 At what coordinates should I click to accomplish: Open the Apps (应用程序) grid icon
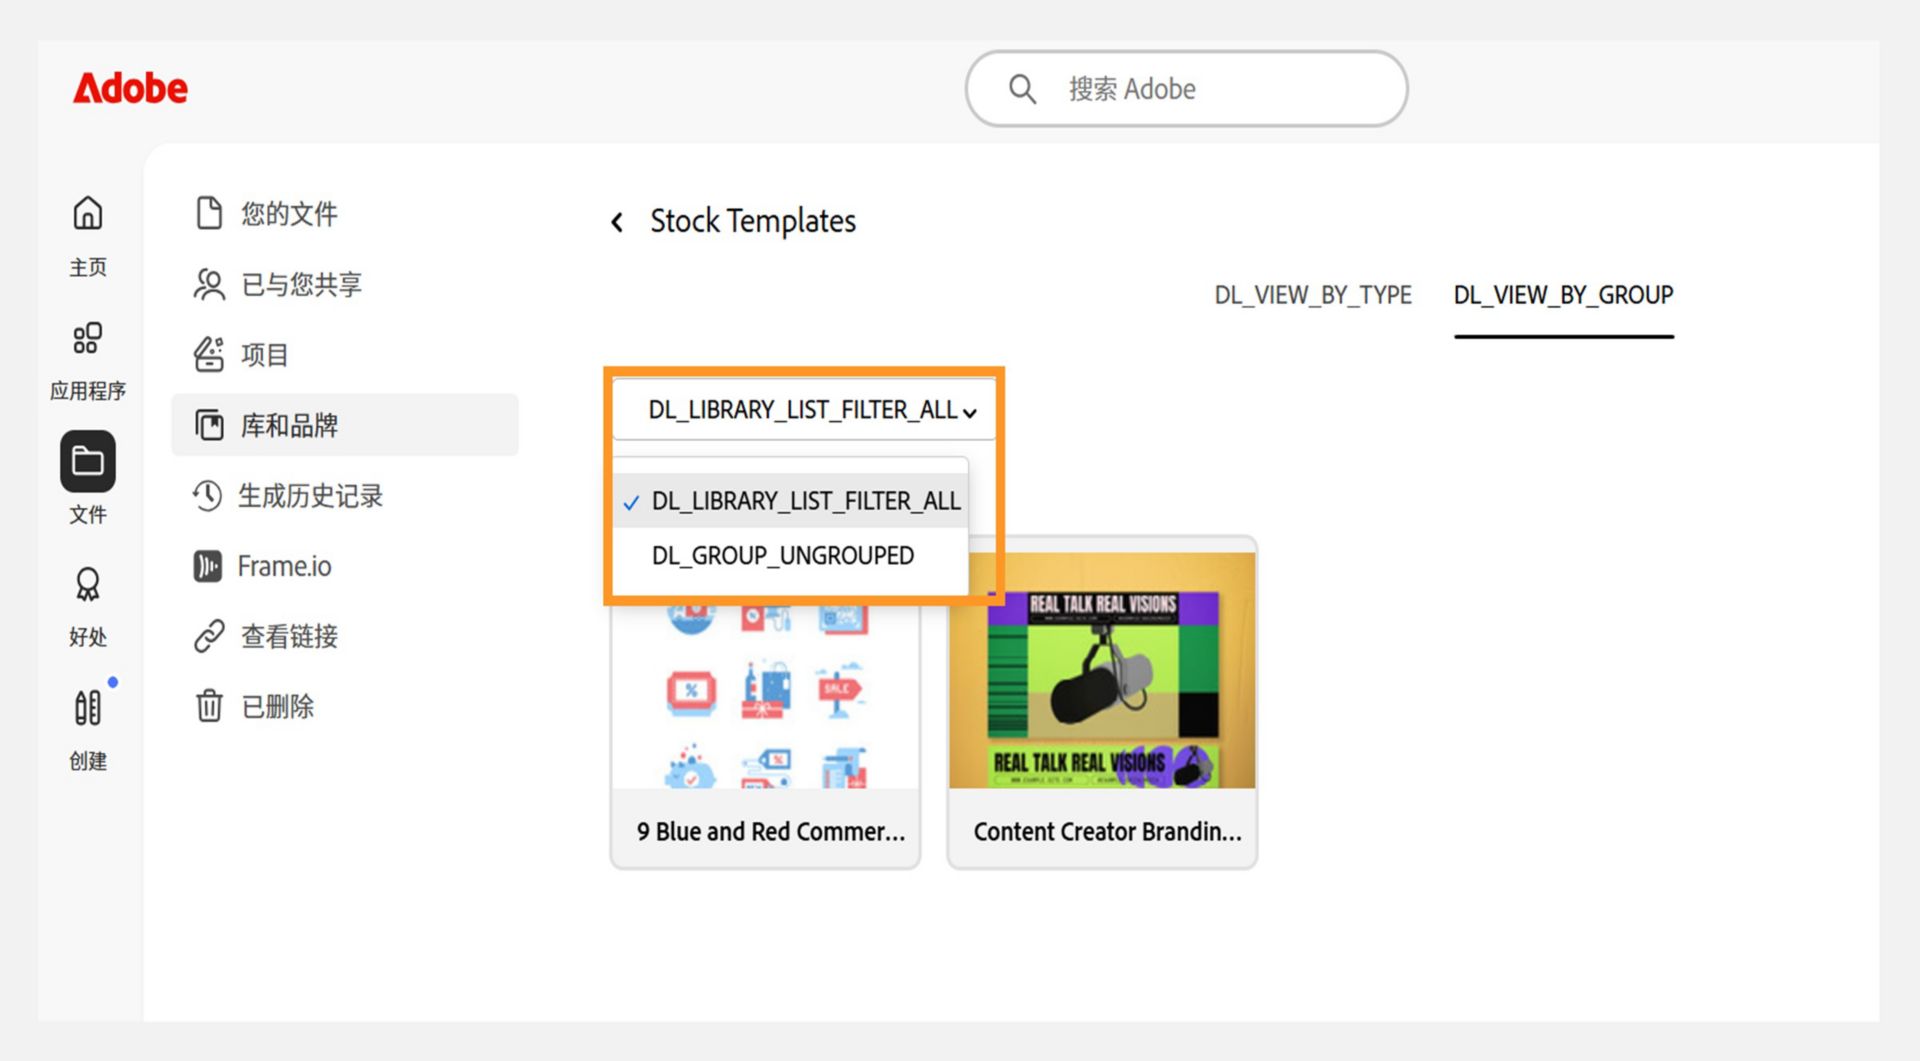click(x=88, y=338)
